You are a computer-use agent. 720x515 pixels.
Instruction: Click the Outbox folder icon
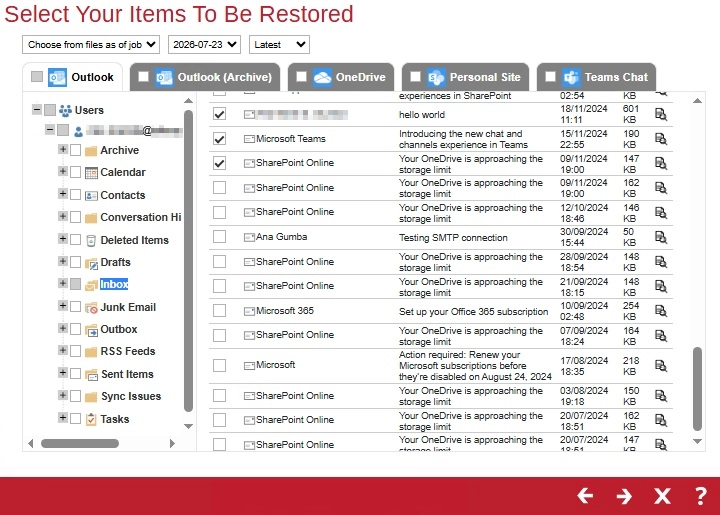[x=91, y=330]
